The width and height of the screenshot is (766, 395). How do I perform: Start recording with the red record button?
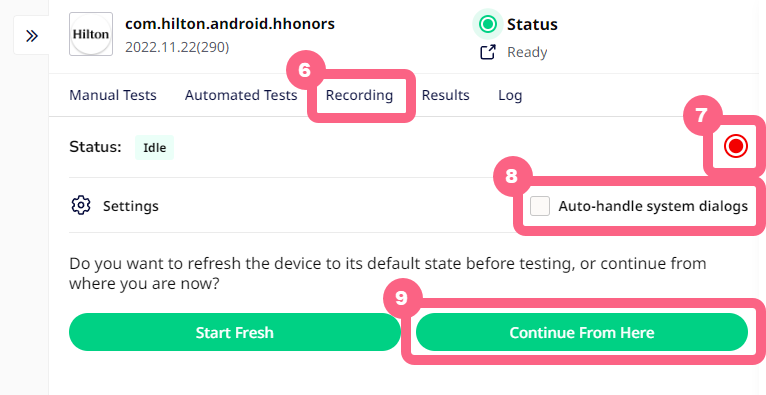736,146
